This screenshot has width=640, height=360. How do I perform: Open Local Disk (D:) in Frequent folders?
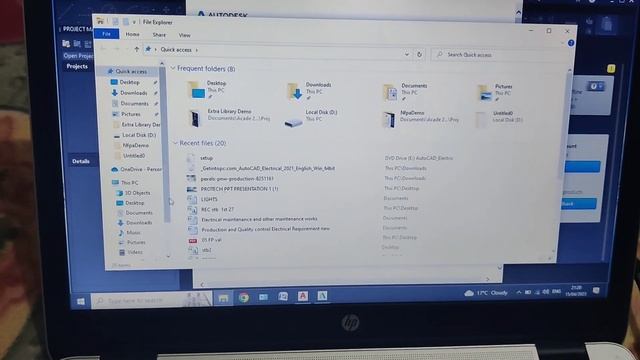click(311, 118)
